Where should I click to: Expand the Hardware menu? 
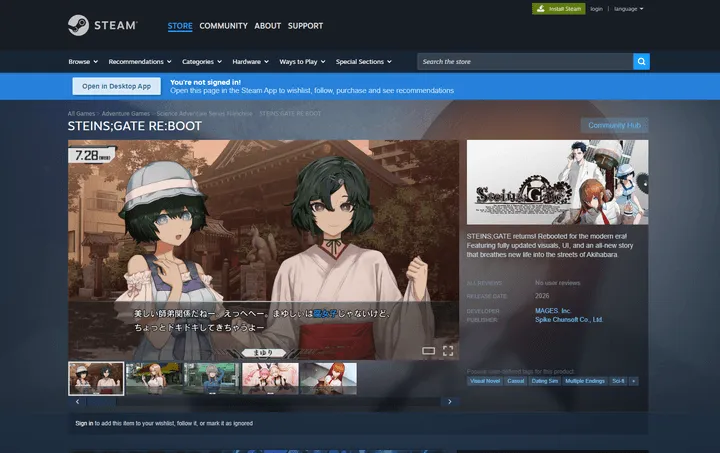coord(251,62)
